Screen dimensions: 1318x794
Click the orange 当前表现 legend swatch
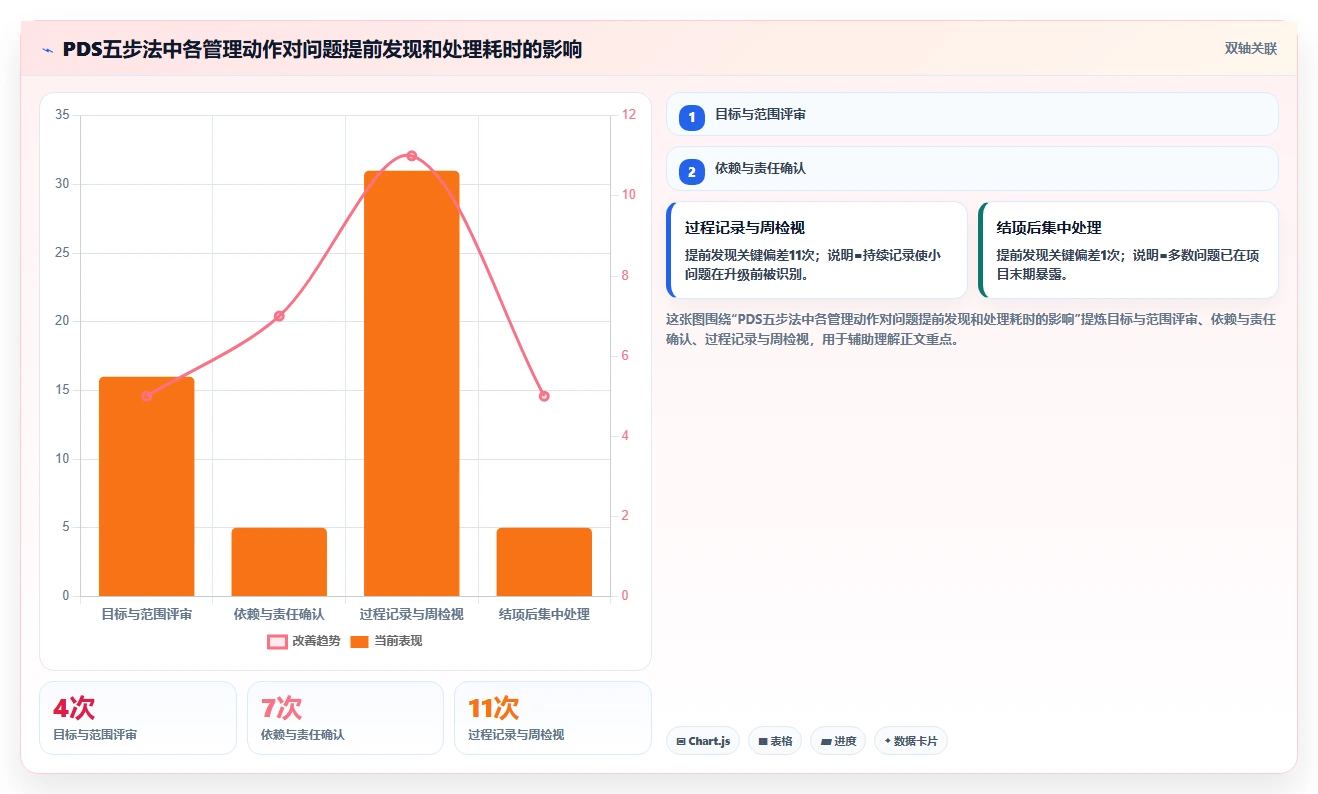[x=360, y=641]
